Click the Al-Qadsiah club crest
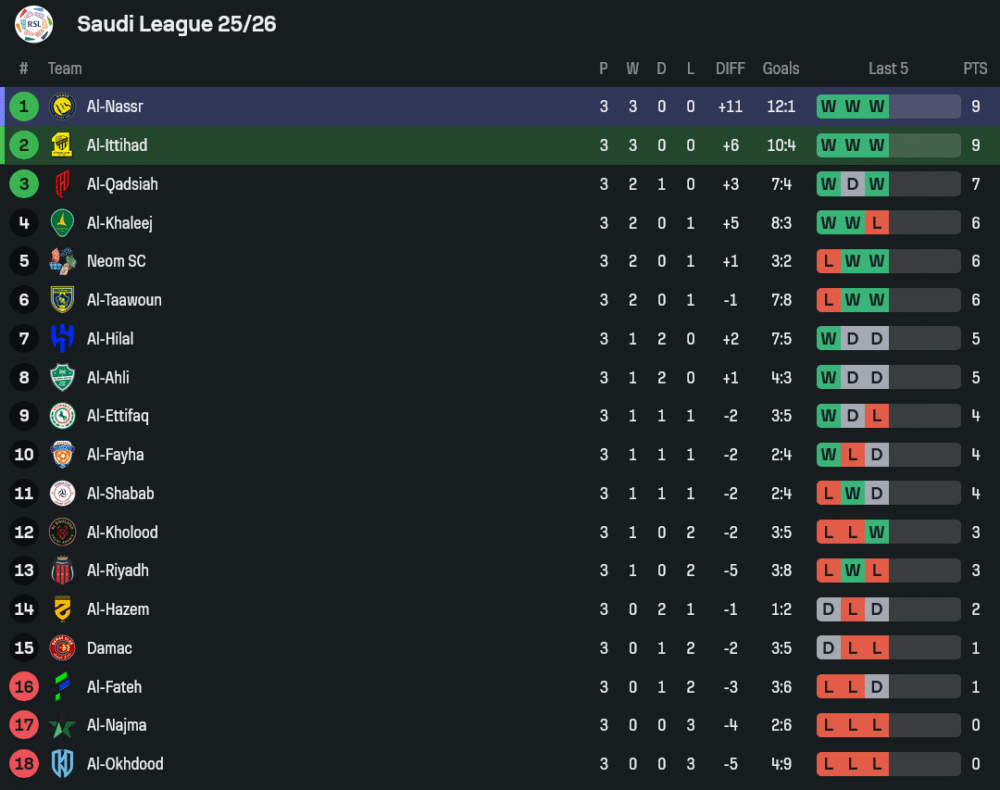 click(x=62, y=184)
